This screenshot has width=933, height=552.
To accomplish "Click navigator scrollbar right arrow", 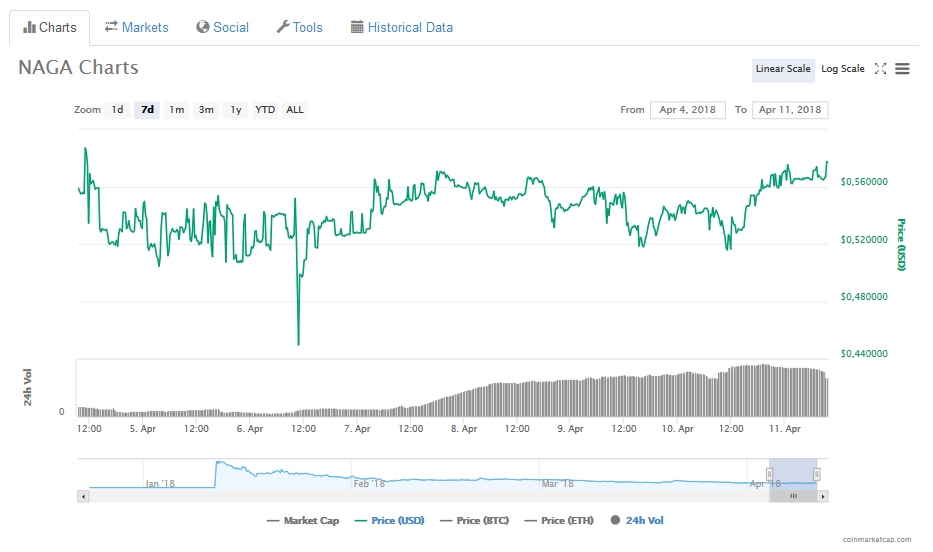I will 823,496.
